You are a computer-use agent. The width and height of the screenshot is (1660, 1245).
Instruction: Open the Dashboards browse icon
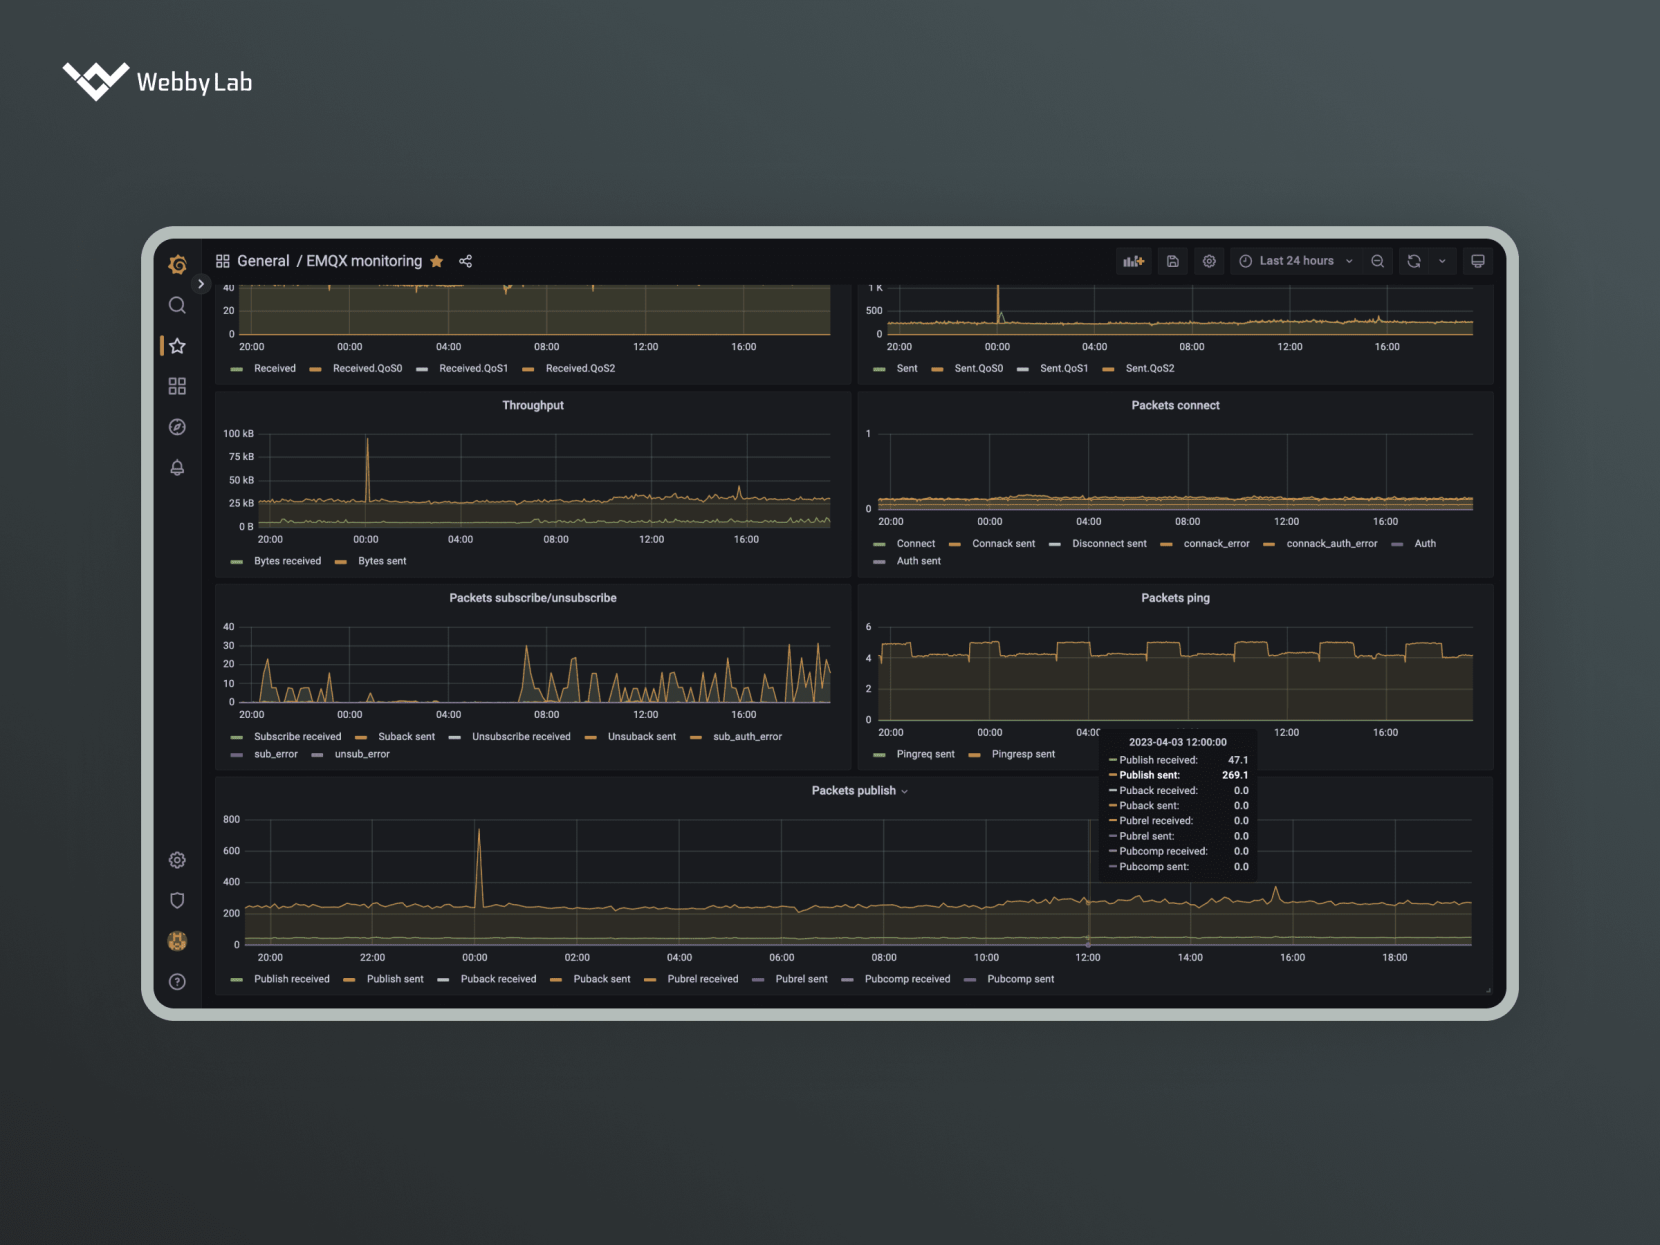(x=177, y=386)
